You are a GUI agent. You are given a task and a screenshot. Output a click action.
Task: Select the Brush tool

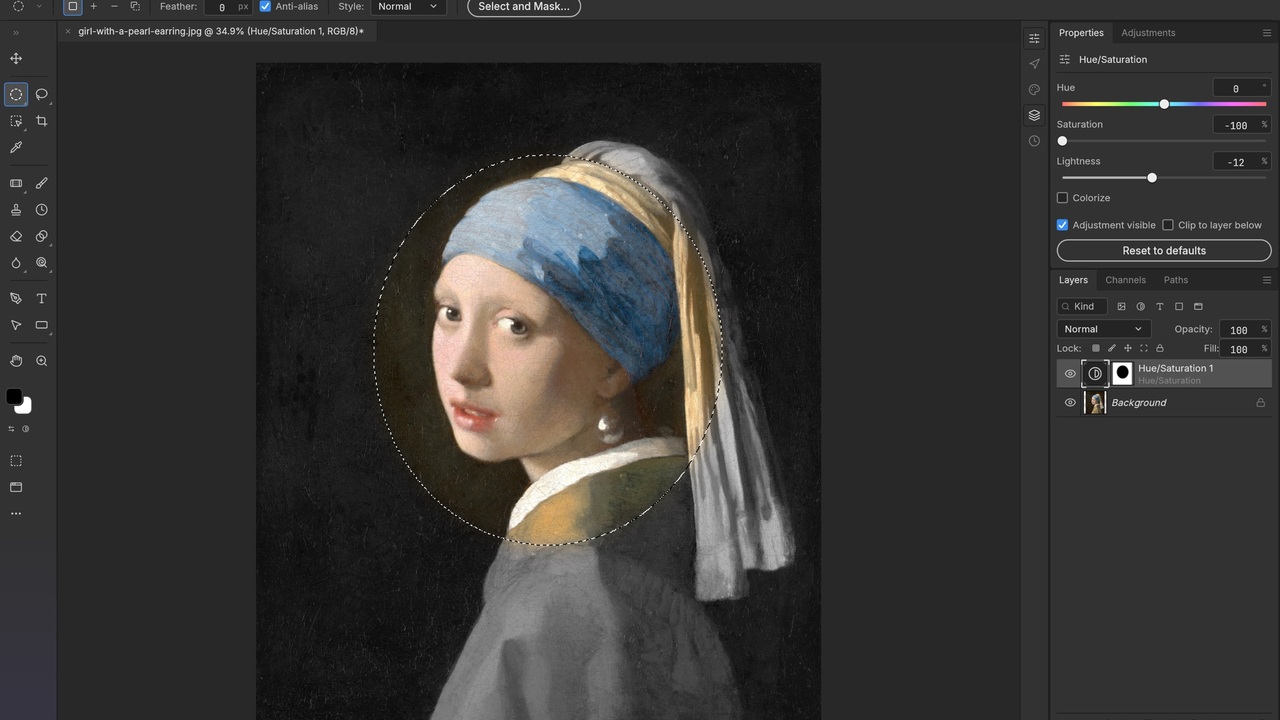coord(42,183)
